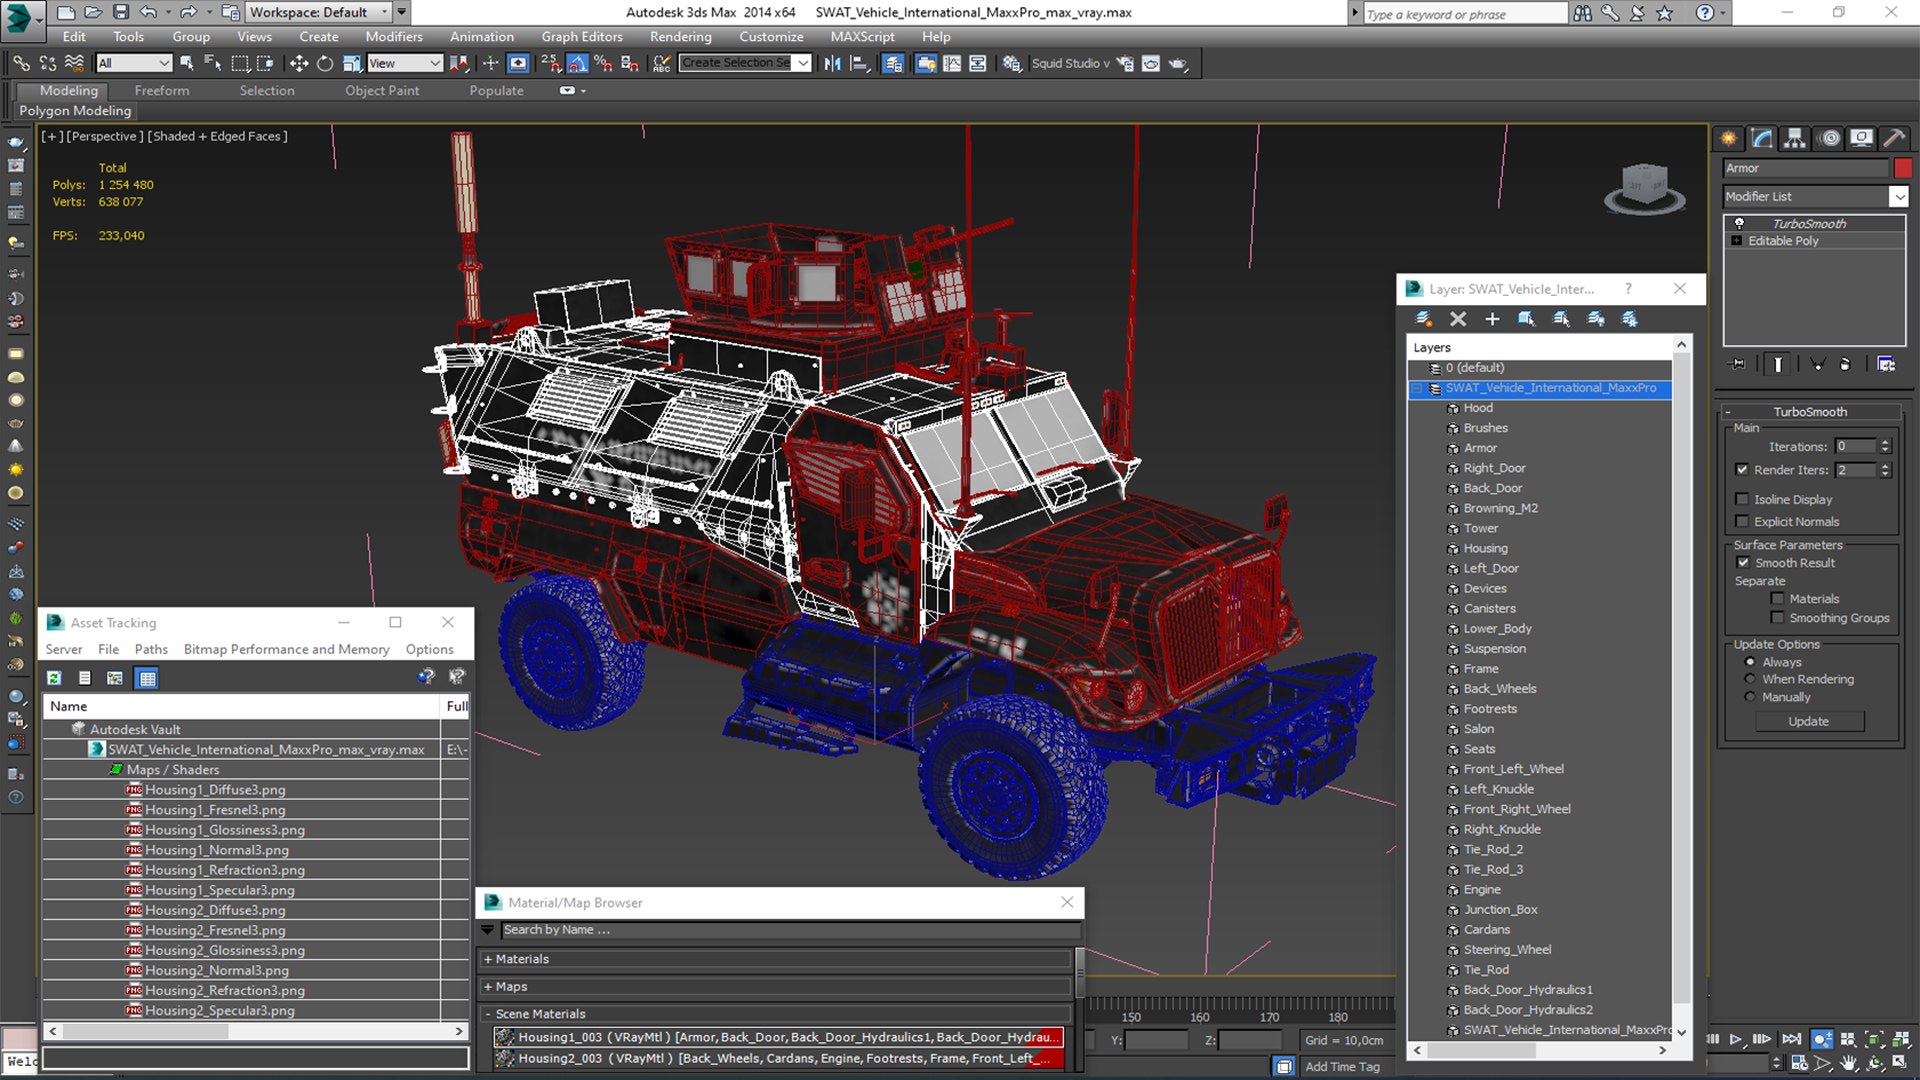This screenshot has width=1920, height=1080.
Task: Toggle TurboSmooth modifier lightbulb visibility
Action: pyautogui.click(x=1739, y=223)
